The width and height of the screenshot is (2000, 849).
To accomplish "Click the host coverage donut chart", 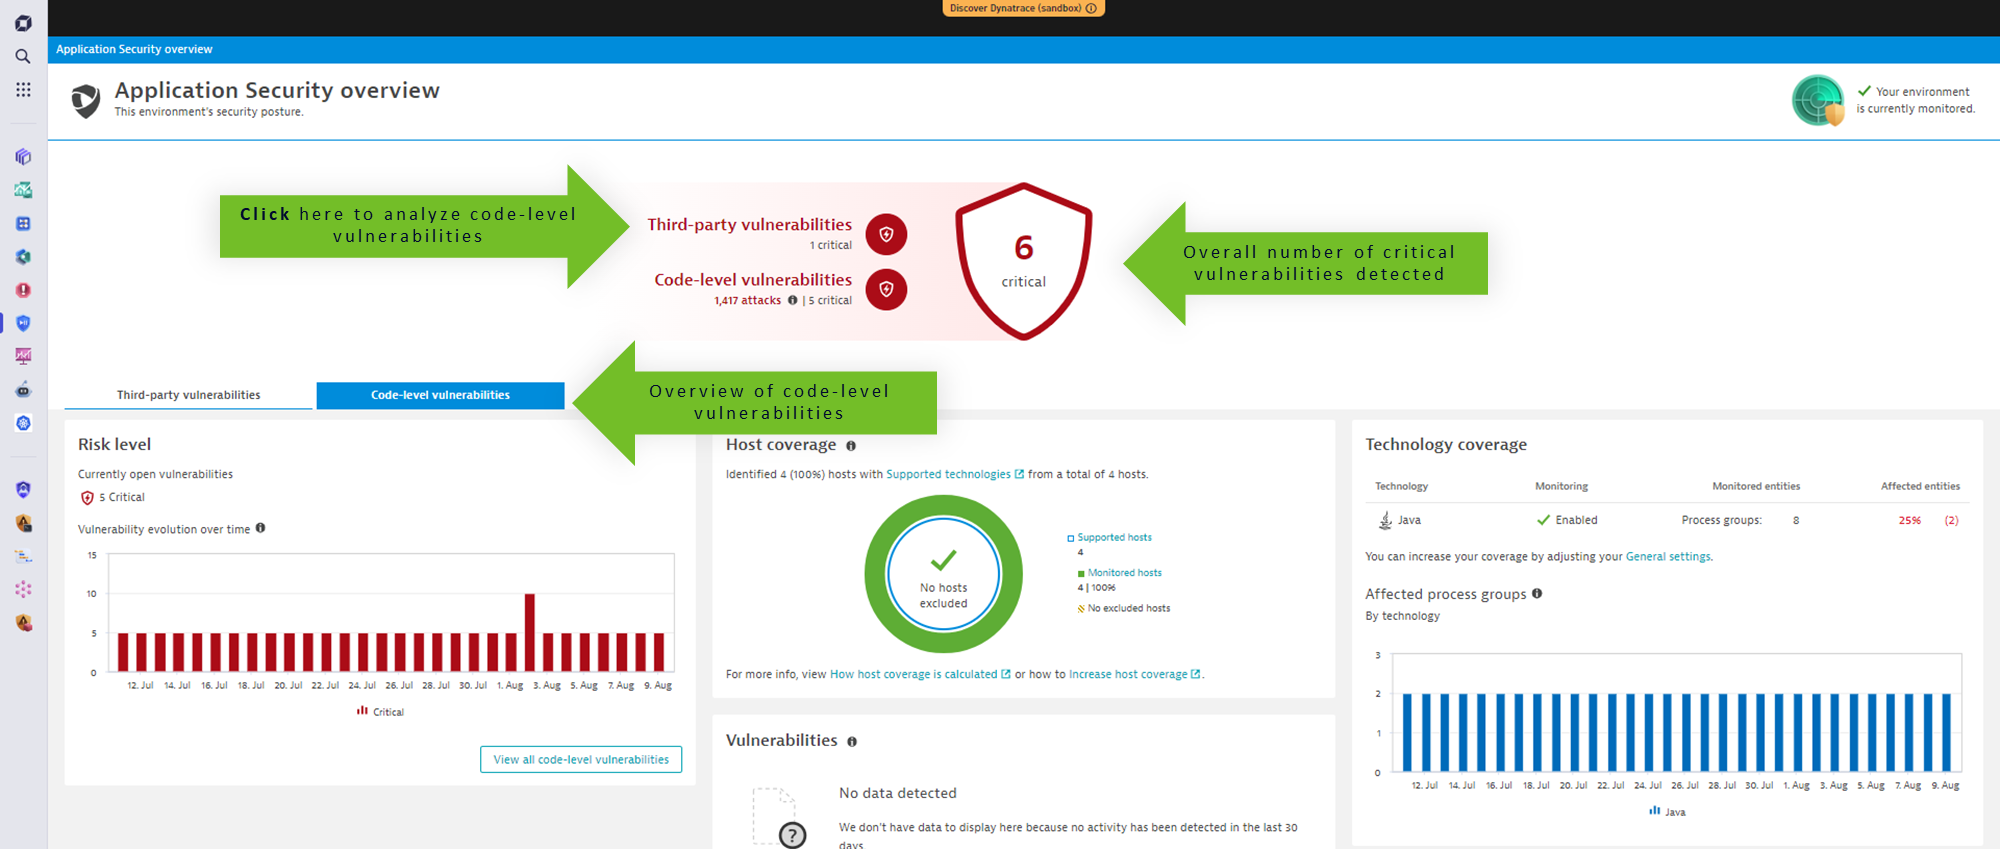I will 943,574.
